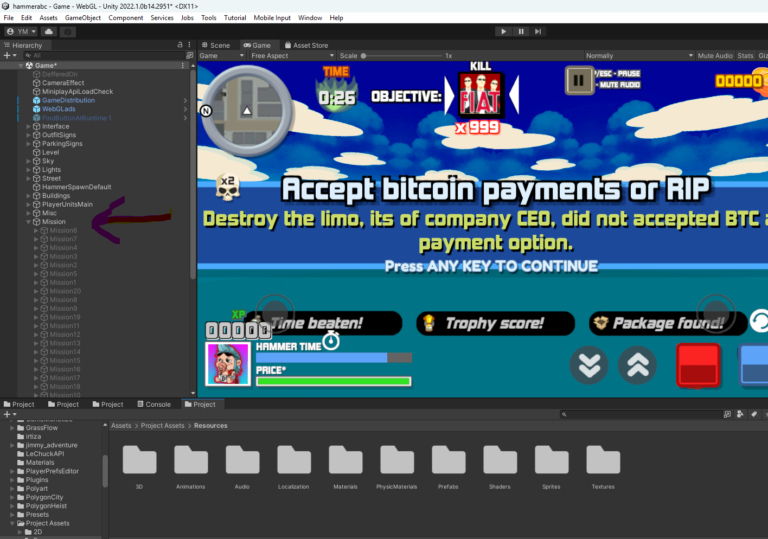Click the in-game pause button

tap(579, 80)
